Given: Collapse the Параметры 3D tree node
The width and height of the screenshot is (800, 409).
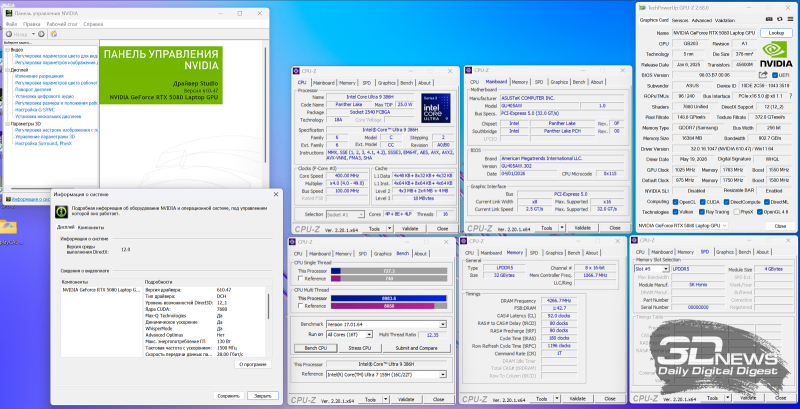Looking at the screenshot, I should coord(7,123).
